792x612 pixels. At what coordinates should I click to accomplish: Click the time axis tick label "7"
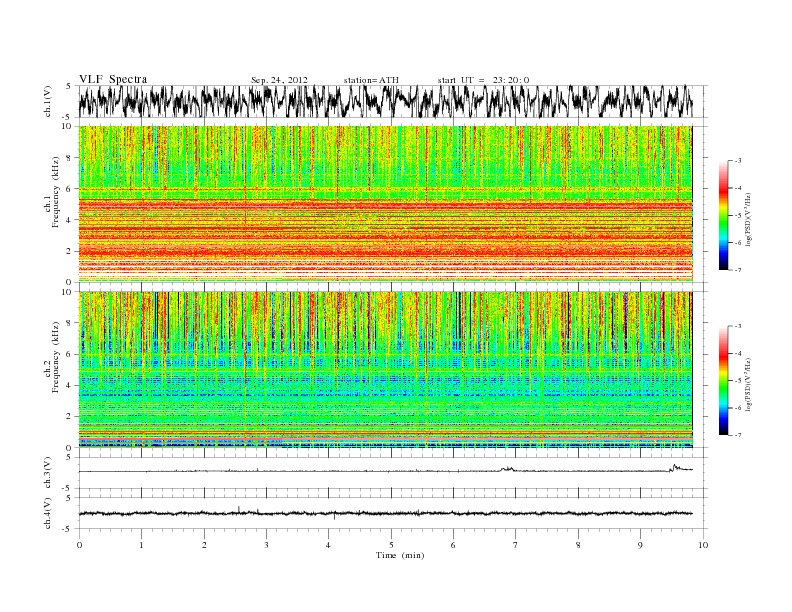tap(516, 545)
